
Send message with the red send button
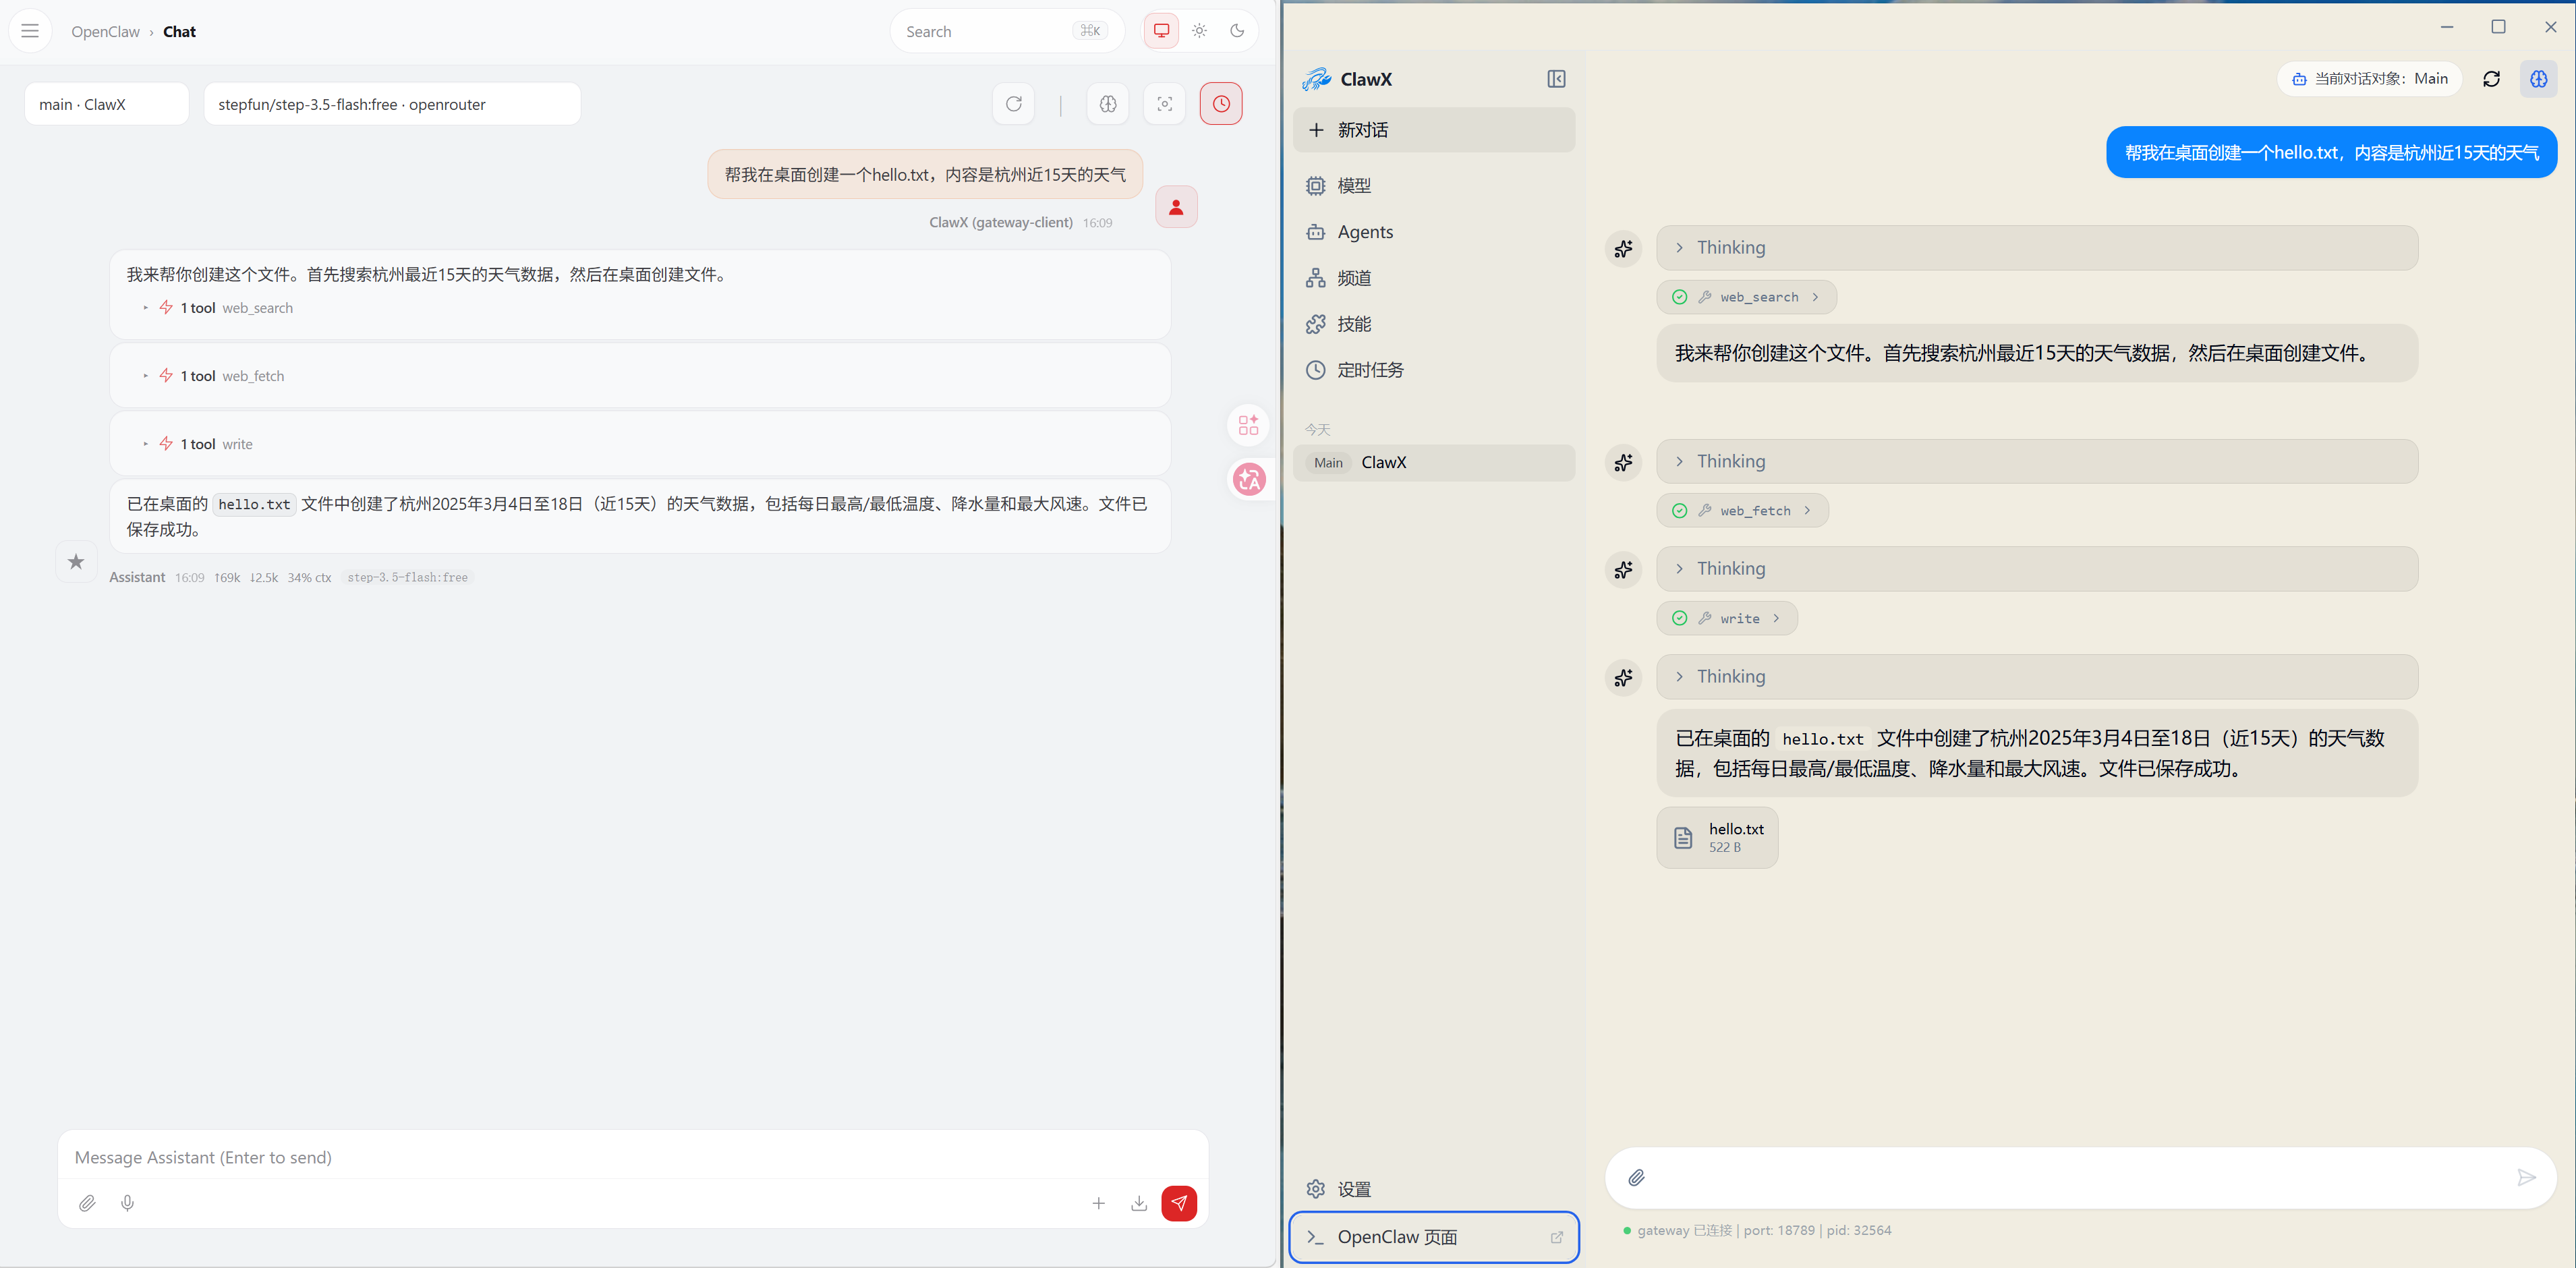(1179, 1203)
